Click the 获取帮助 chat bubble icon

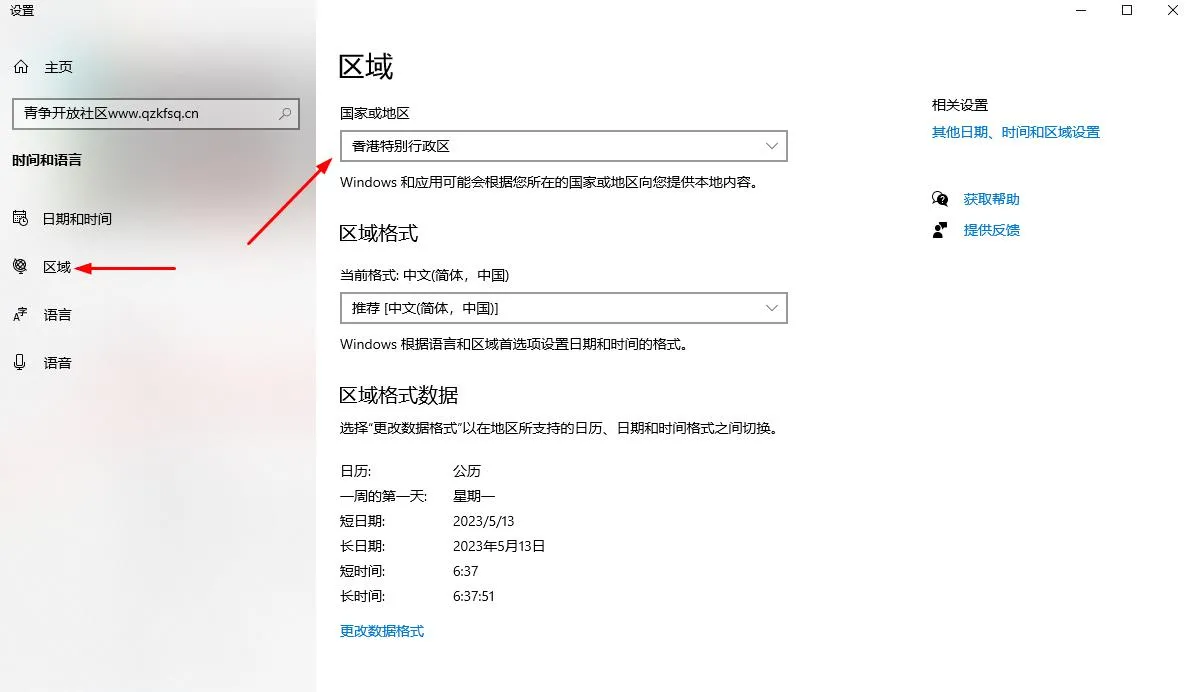pyautogui.click(x=940, y=199)
